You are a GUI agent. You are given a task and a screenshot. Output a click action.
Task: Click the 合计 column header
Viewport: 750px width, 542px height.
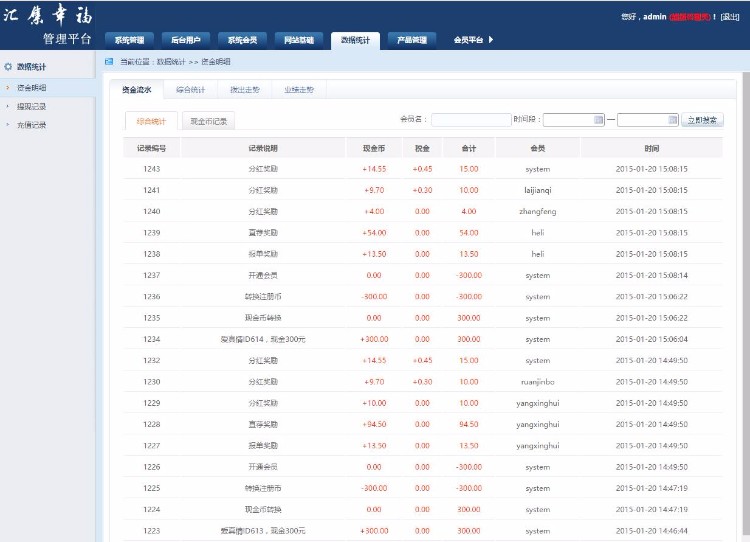coord(469,148)
